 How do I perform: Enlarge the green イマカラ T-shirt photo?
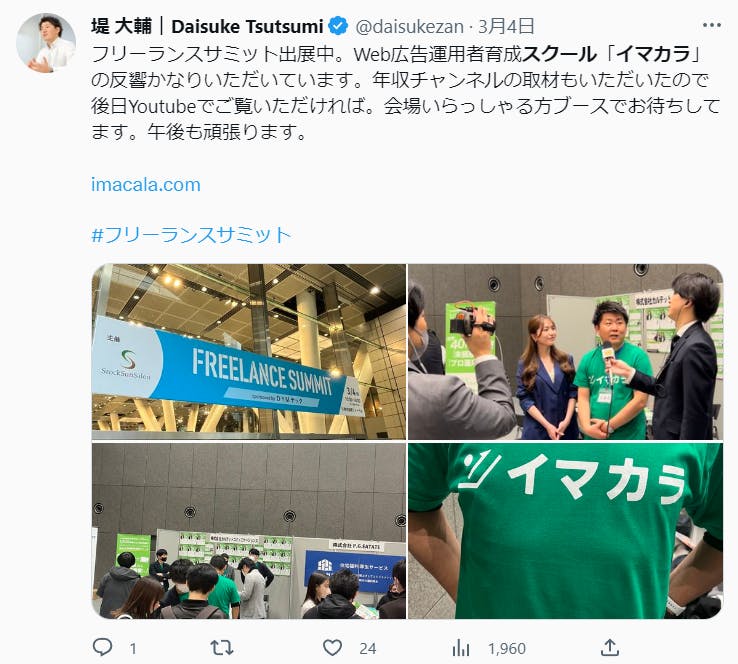tap(565, 531)
